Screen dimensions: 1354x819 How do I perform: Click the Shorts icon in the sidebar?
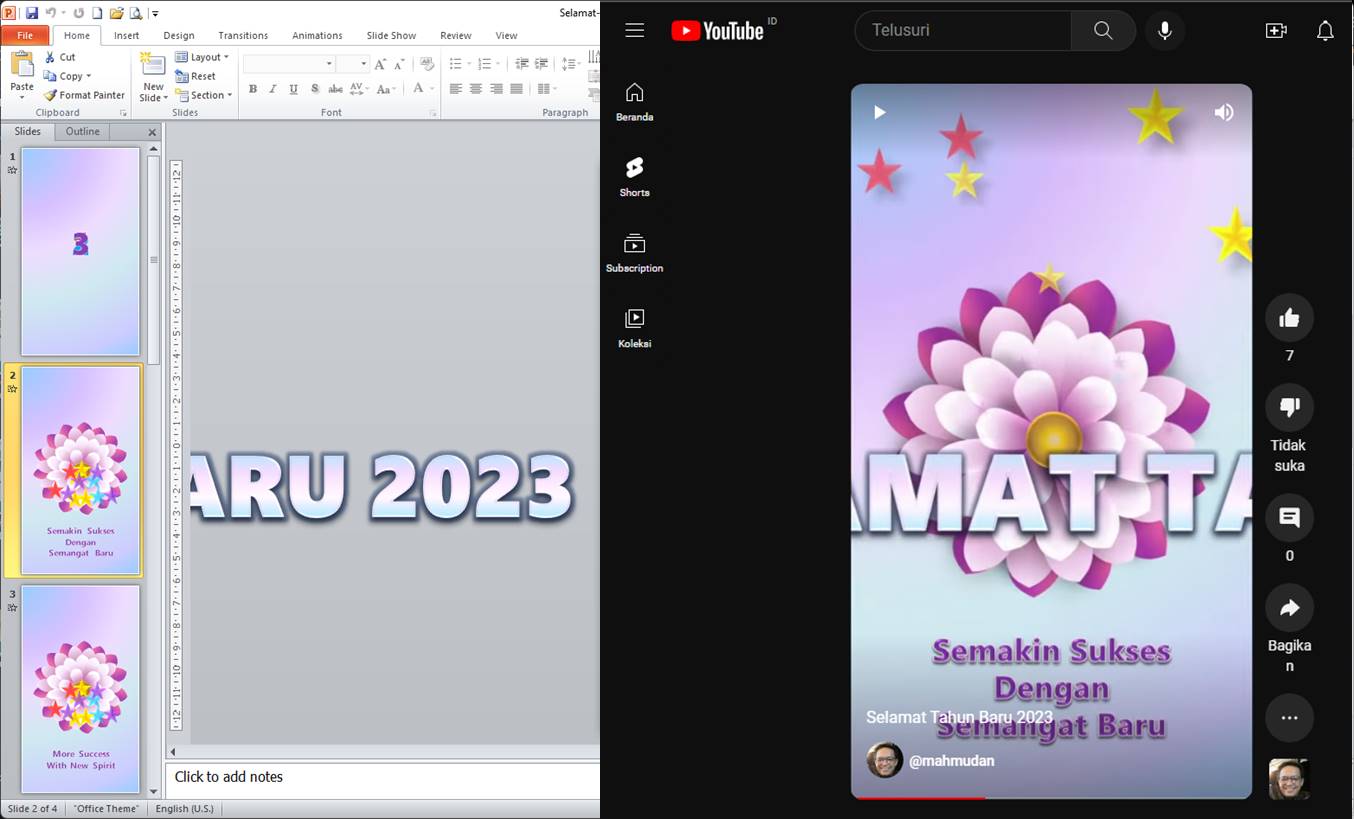pos(634,167)
